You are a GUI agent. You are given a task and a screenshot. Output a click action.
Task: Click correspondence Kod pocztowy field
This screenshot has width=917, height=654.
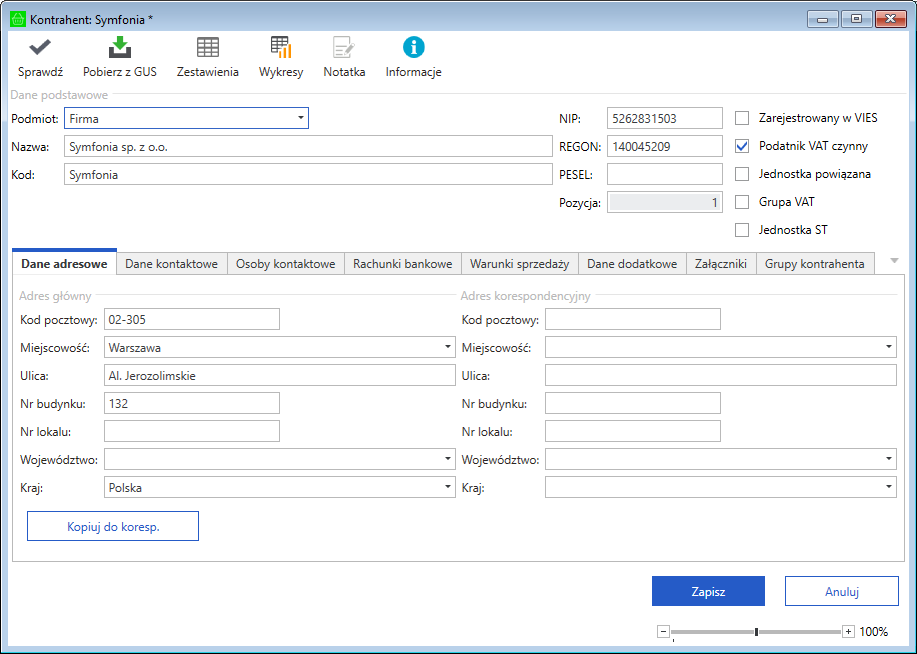tap(633, 319)
